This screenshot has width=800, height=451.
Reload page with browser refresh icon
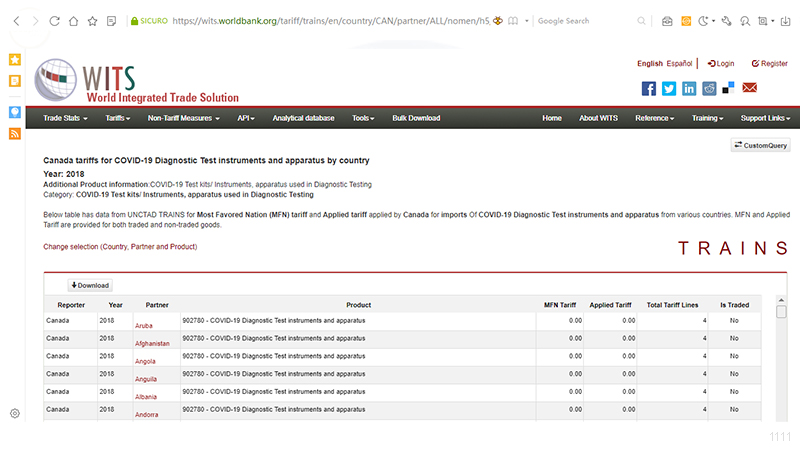tap(54, 20)
